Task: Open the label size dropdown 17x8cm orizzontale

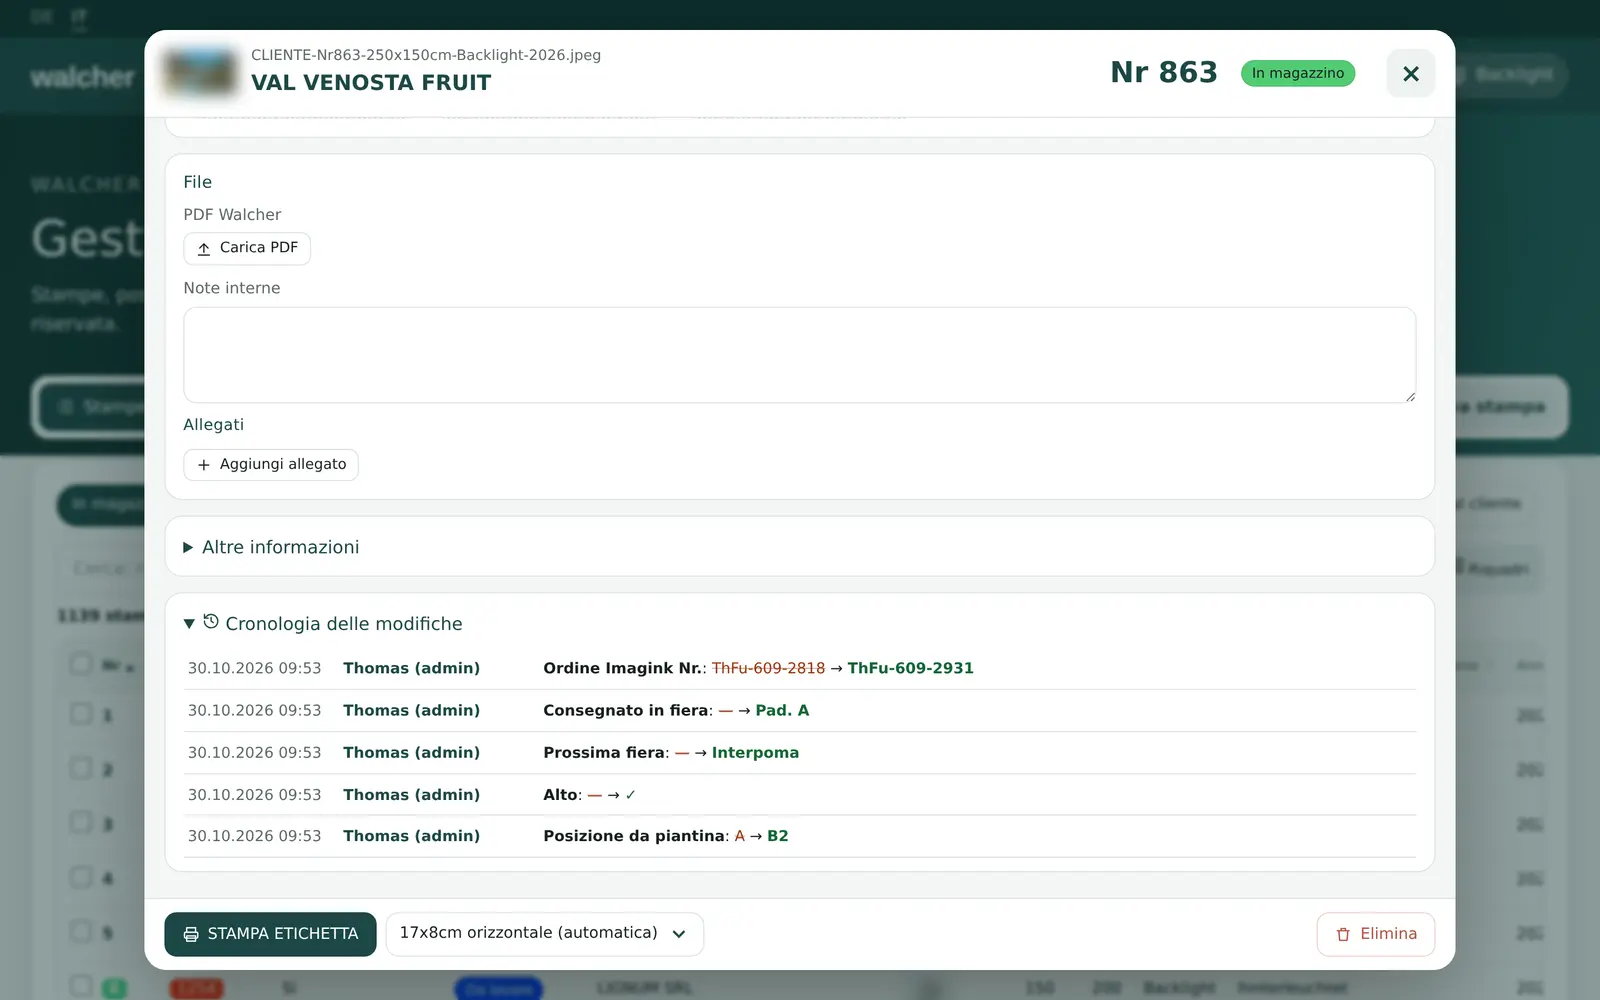Action: tap(545, 934)
